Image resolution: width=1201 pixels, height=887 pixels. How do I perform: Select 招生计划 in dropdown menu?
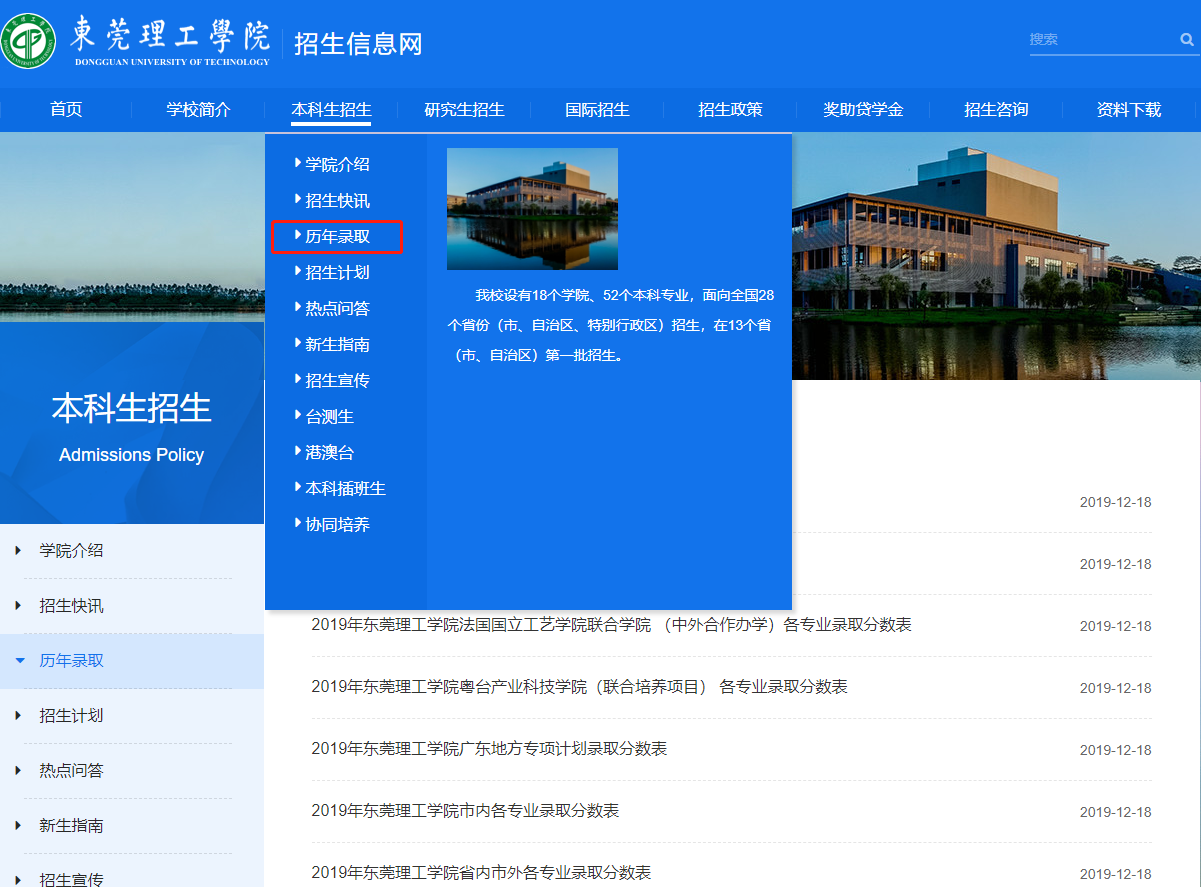[337, 272]
